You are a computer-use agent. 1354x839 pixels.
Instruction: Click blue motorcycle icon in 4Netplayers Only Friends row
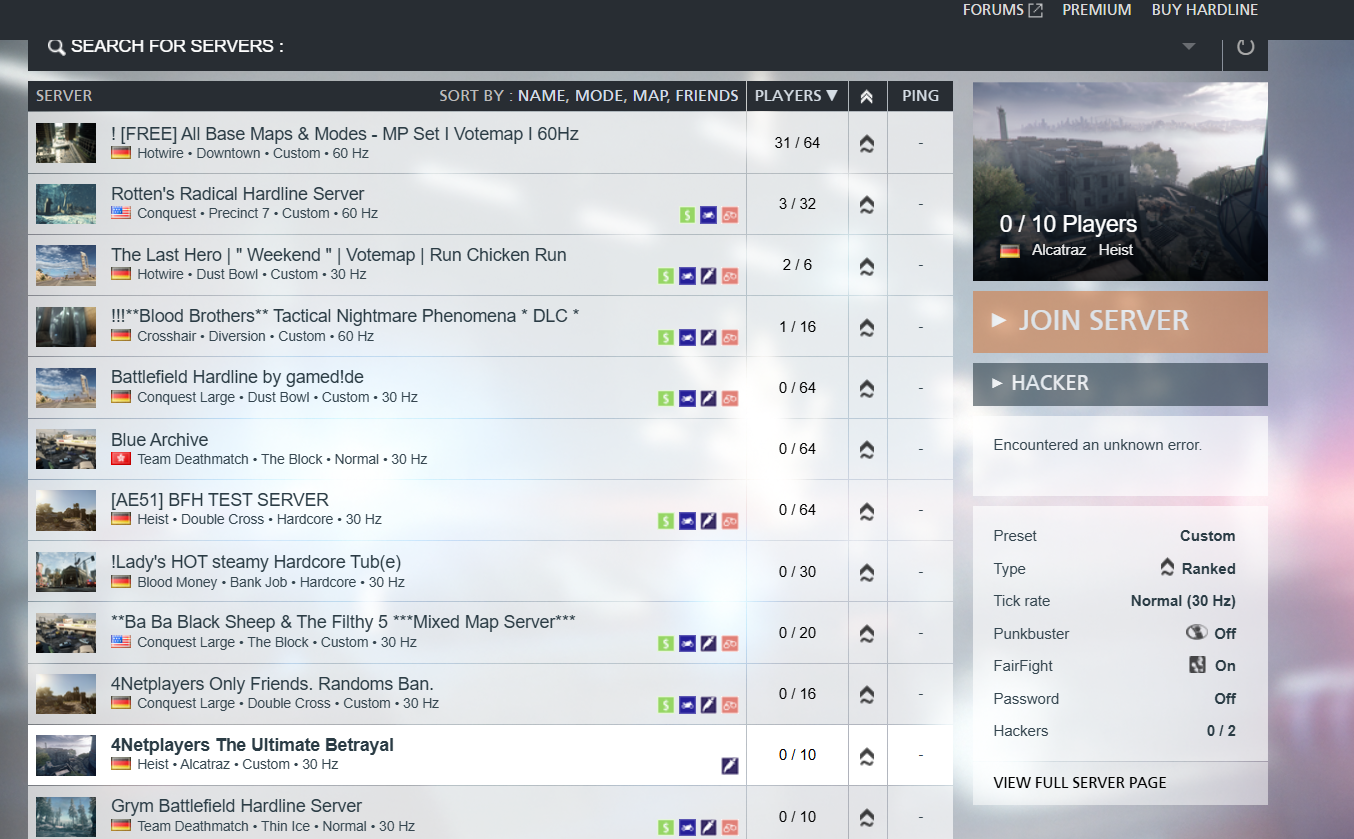coord(687,705)
